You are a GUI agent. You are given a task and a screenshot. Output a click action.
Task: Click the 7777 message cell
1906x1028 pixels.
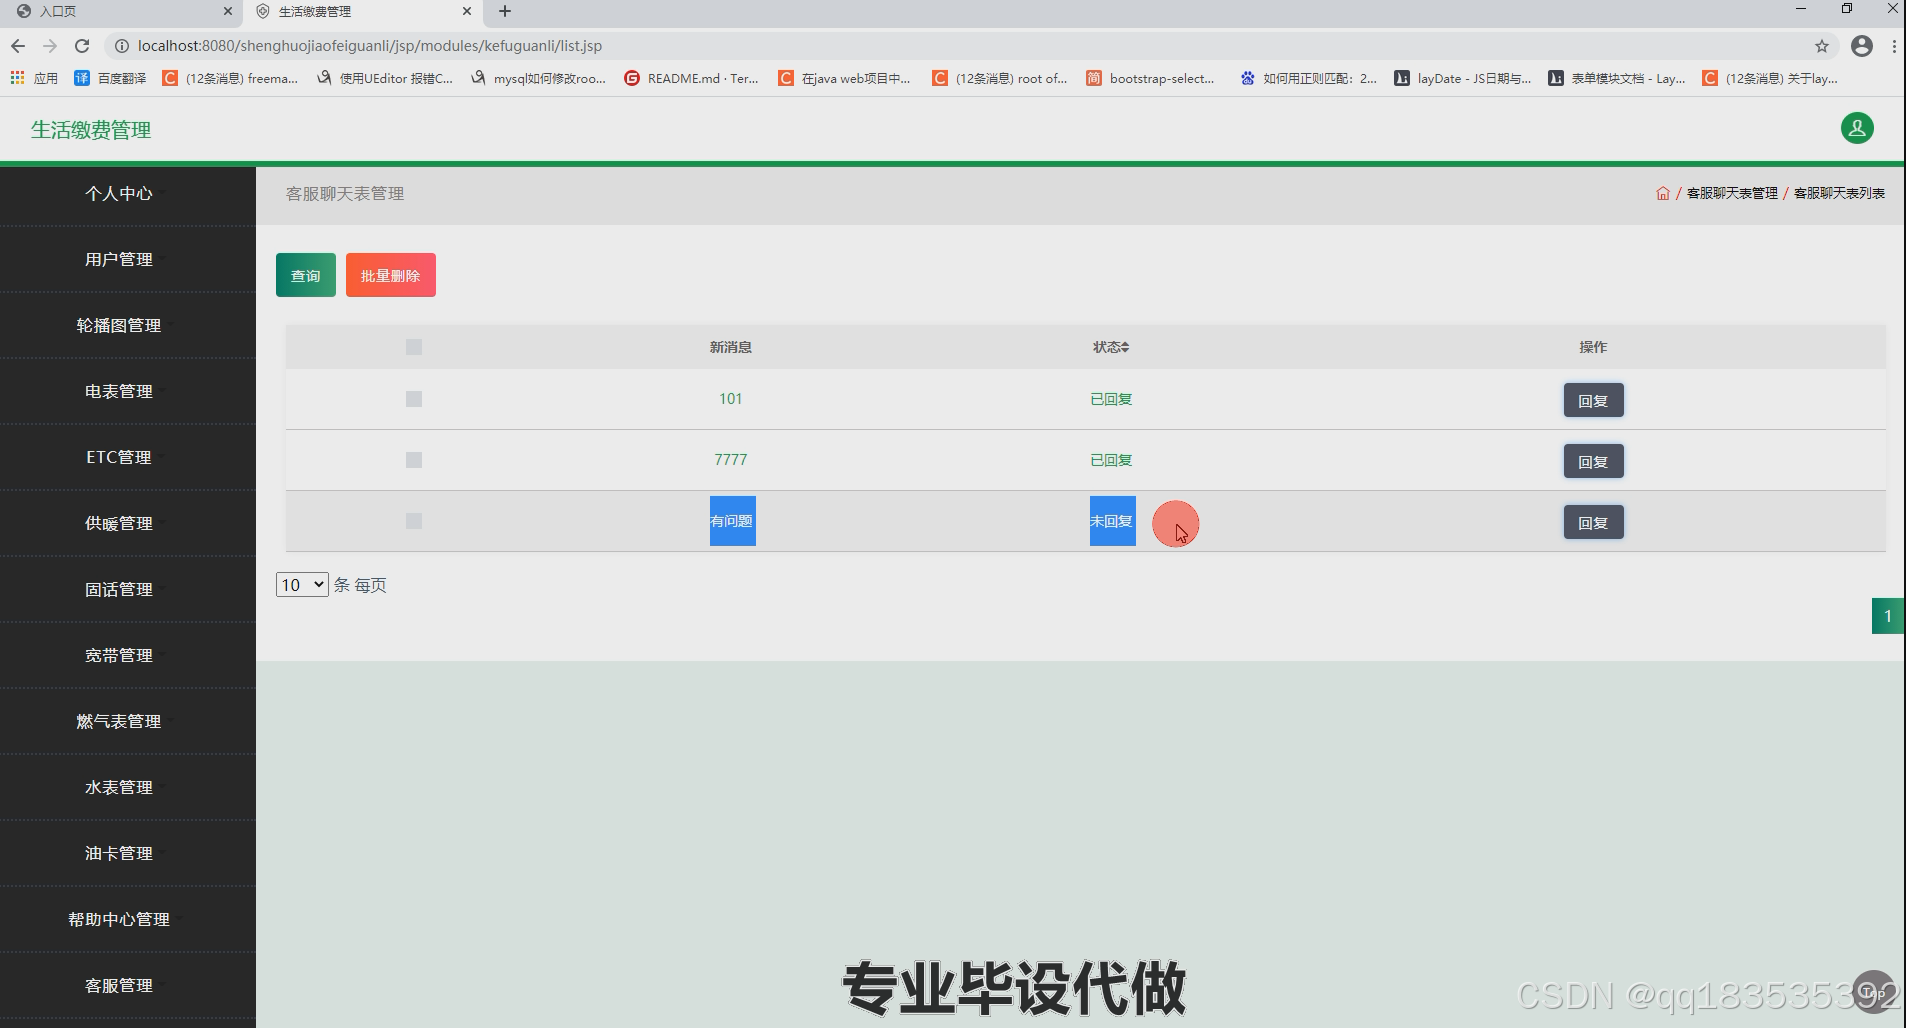[x=731, y=460]
